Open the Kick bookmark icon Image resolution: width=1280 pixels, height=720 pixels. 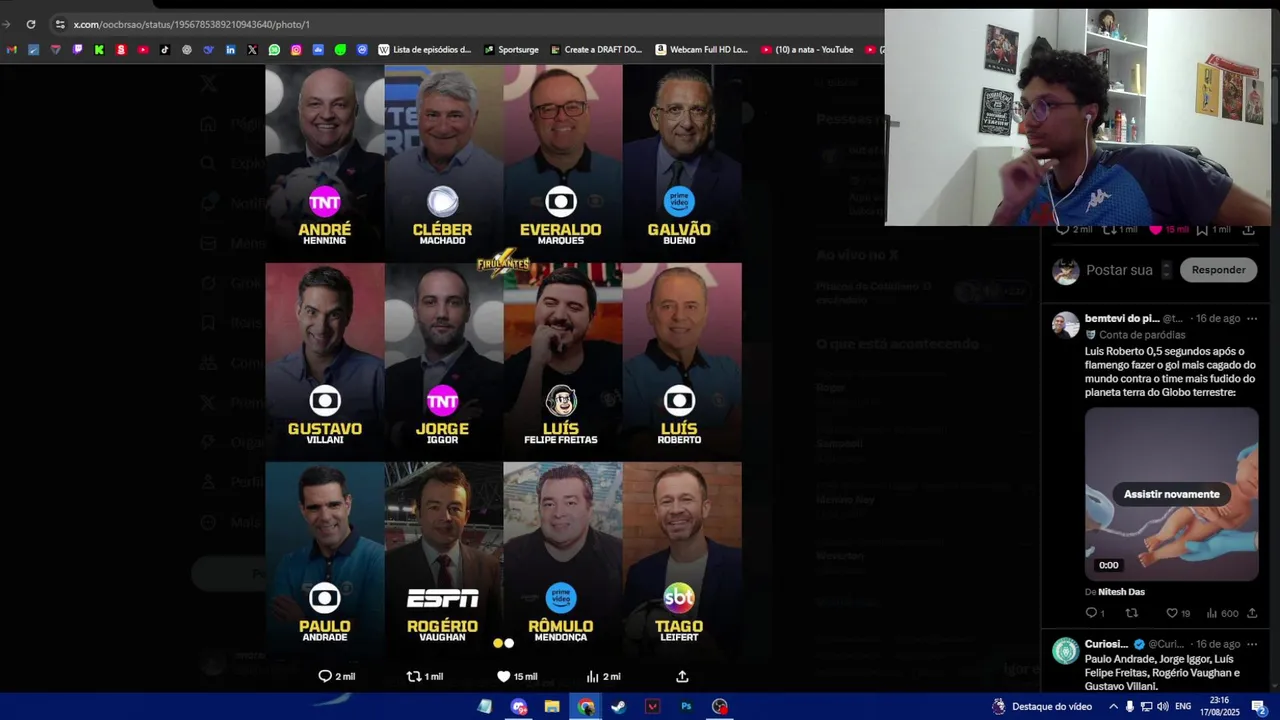click(x=99, y=49)
